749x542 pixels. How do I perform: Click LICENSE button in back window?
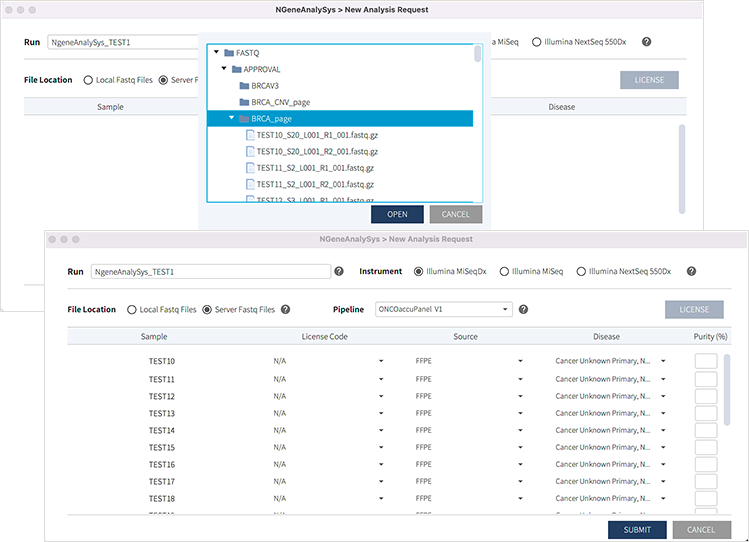click(649, 80)
